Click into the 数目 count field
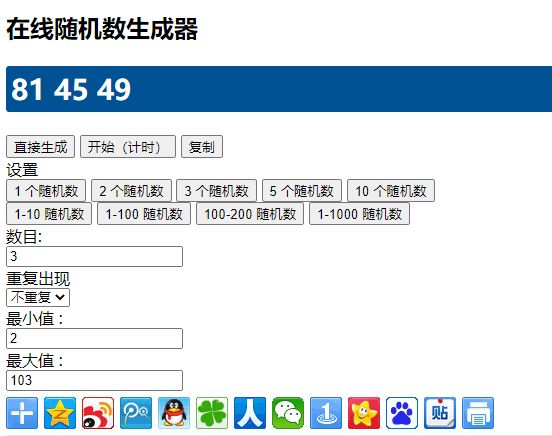 94,256
